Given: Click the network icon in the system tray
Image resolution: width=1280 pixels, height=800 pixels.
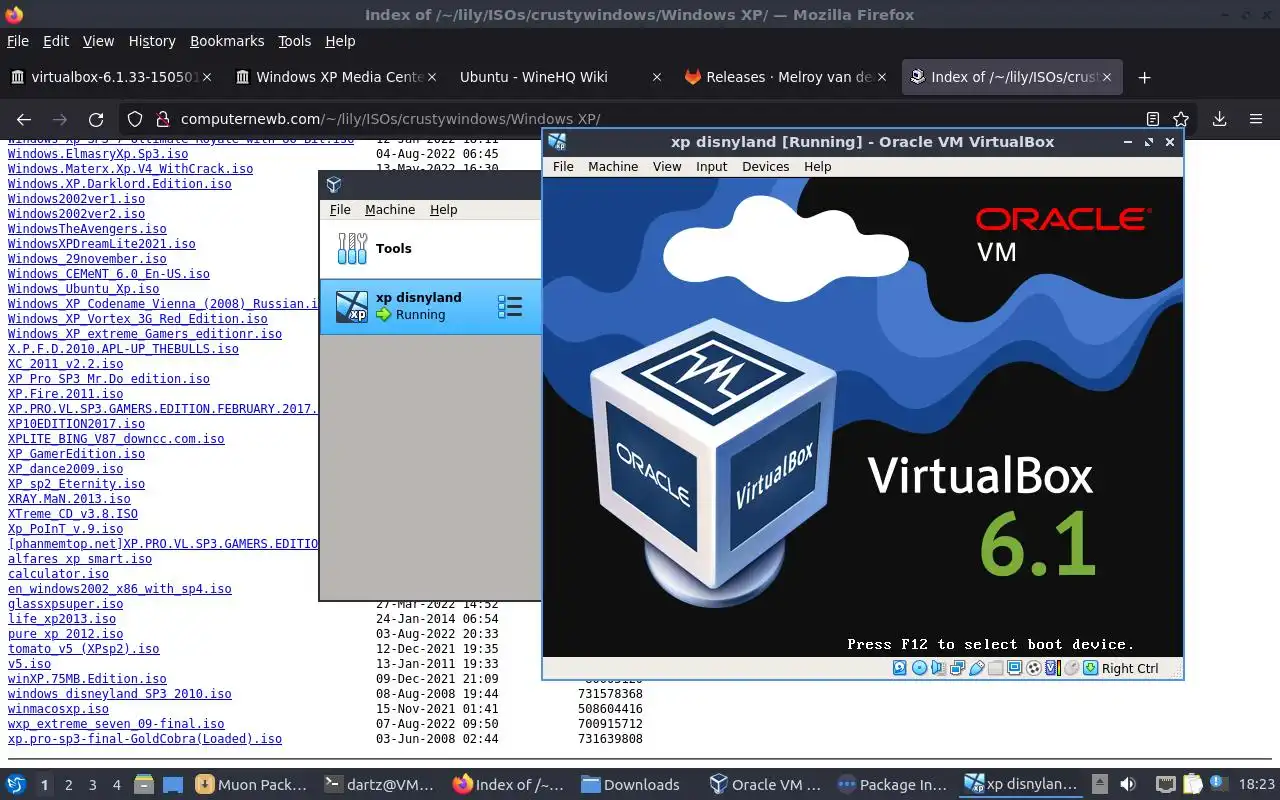Looking at the screenshot, I should pyautogui.click(x=1165, y=784).
